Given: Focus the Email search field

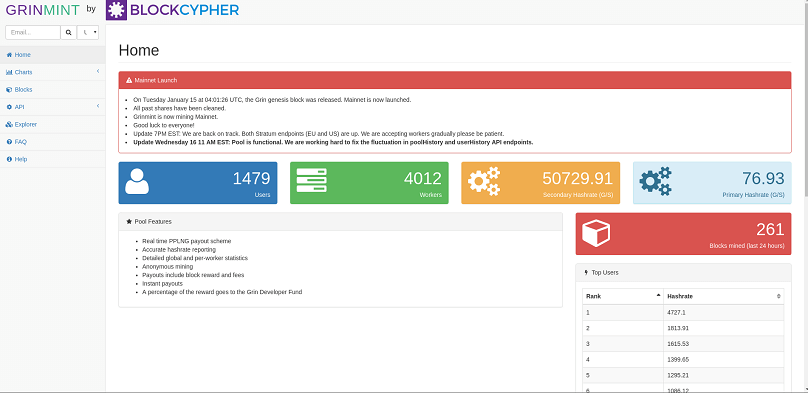Looking at the screenshot, I should 33,32.
